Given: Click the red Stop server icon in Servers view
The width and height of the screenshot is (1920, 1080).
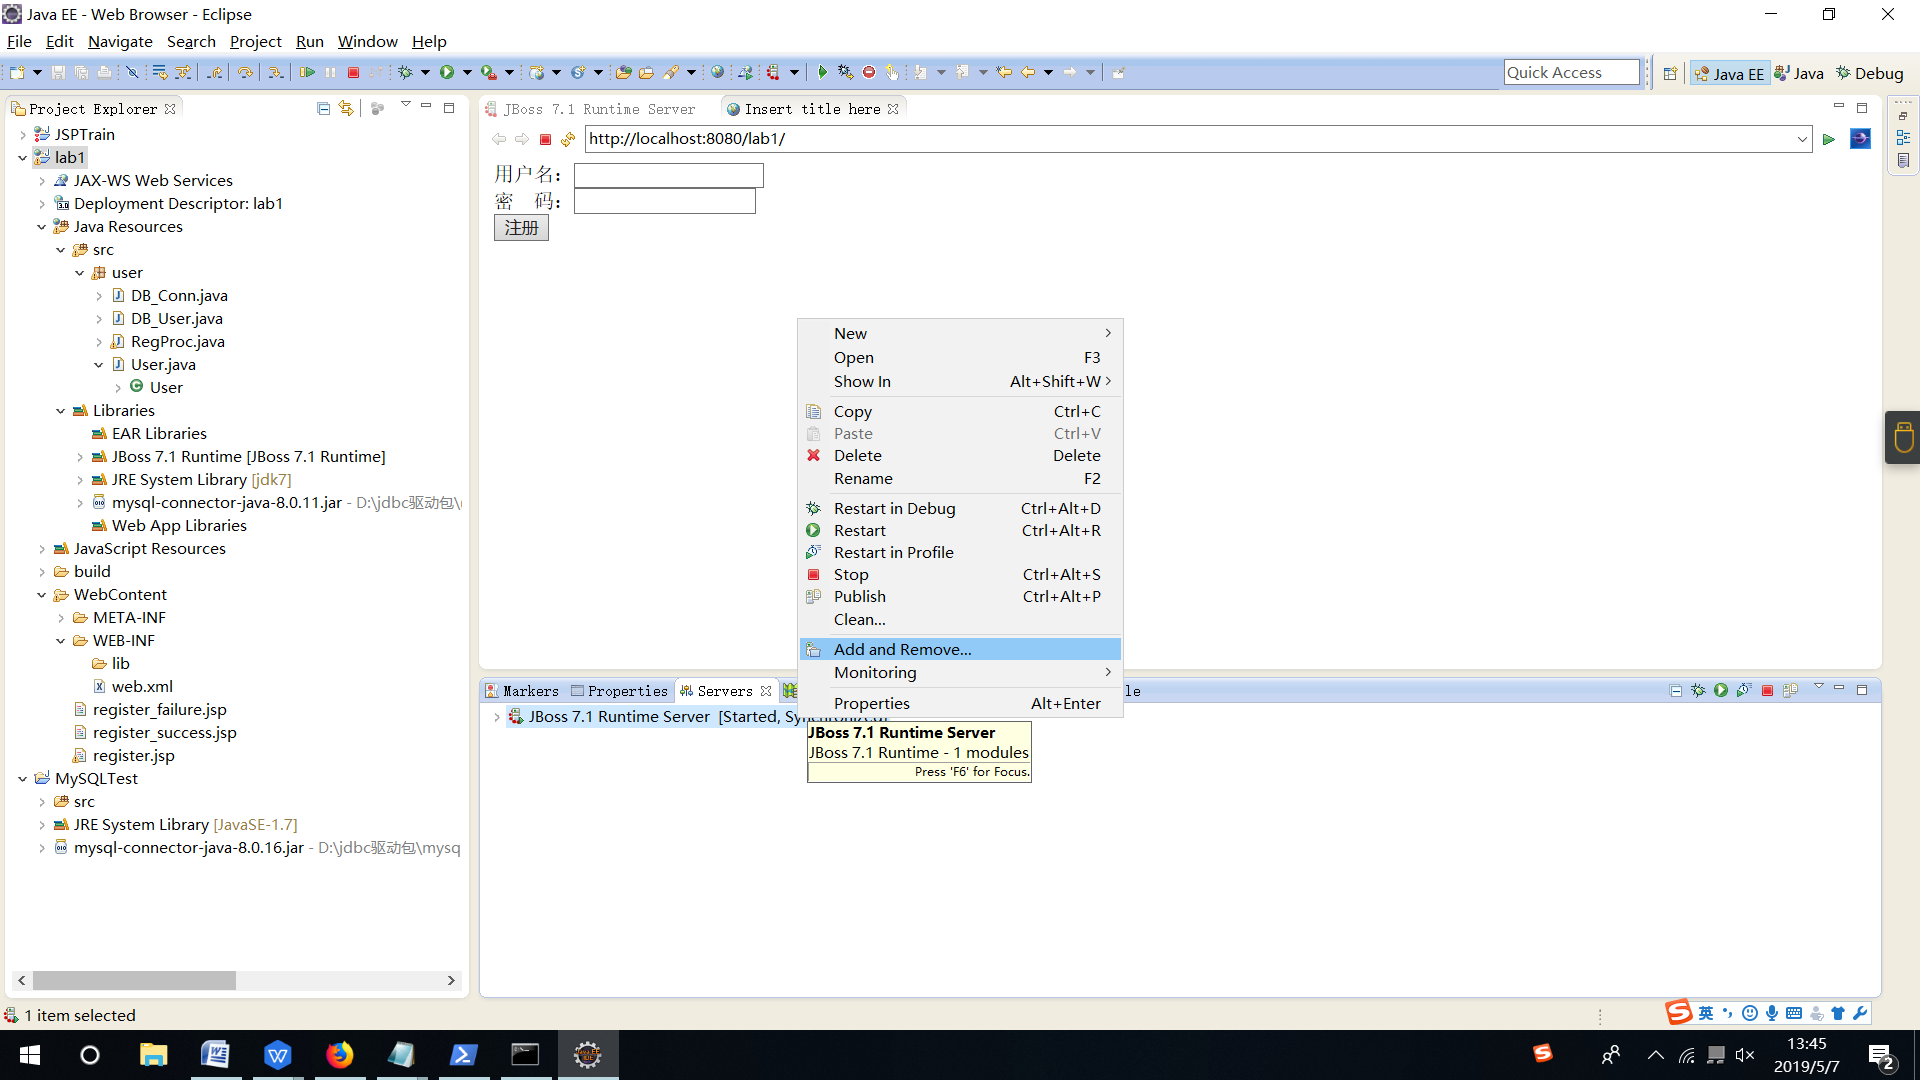Looking at the screenshot, I should tap(1767, 690).
